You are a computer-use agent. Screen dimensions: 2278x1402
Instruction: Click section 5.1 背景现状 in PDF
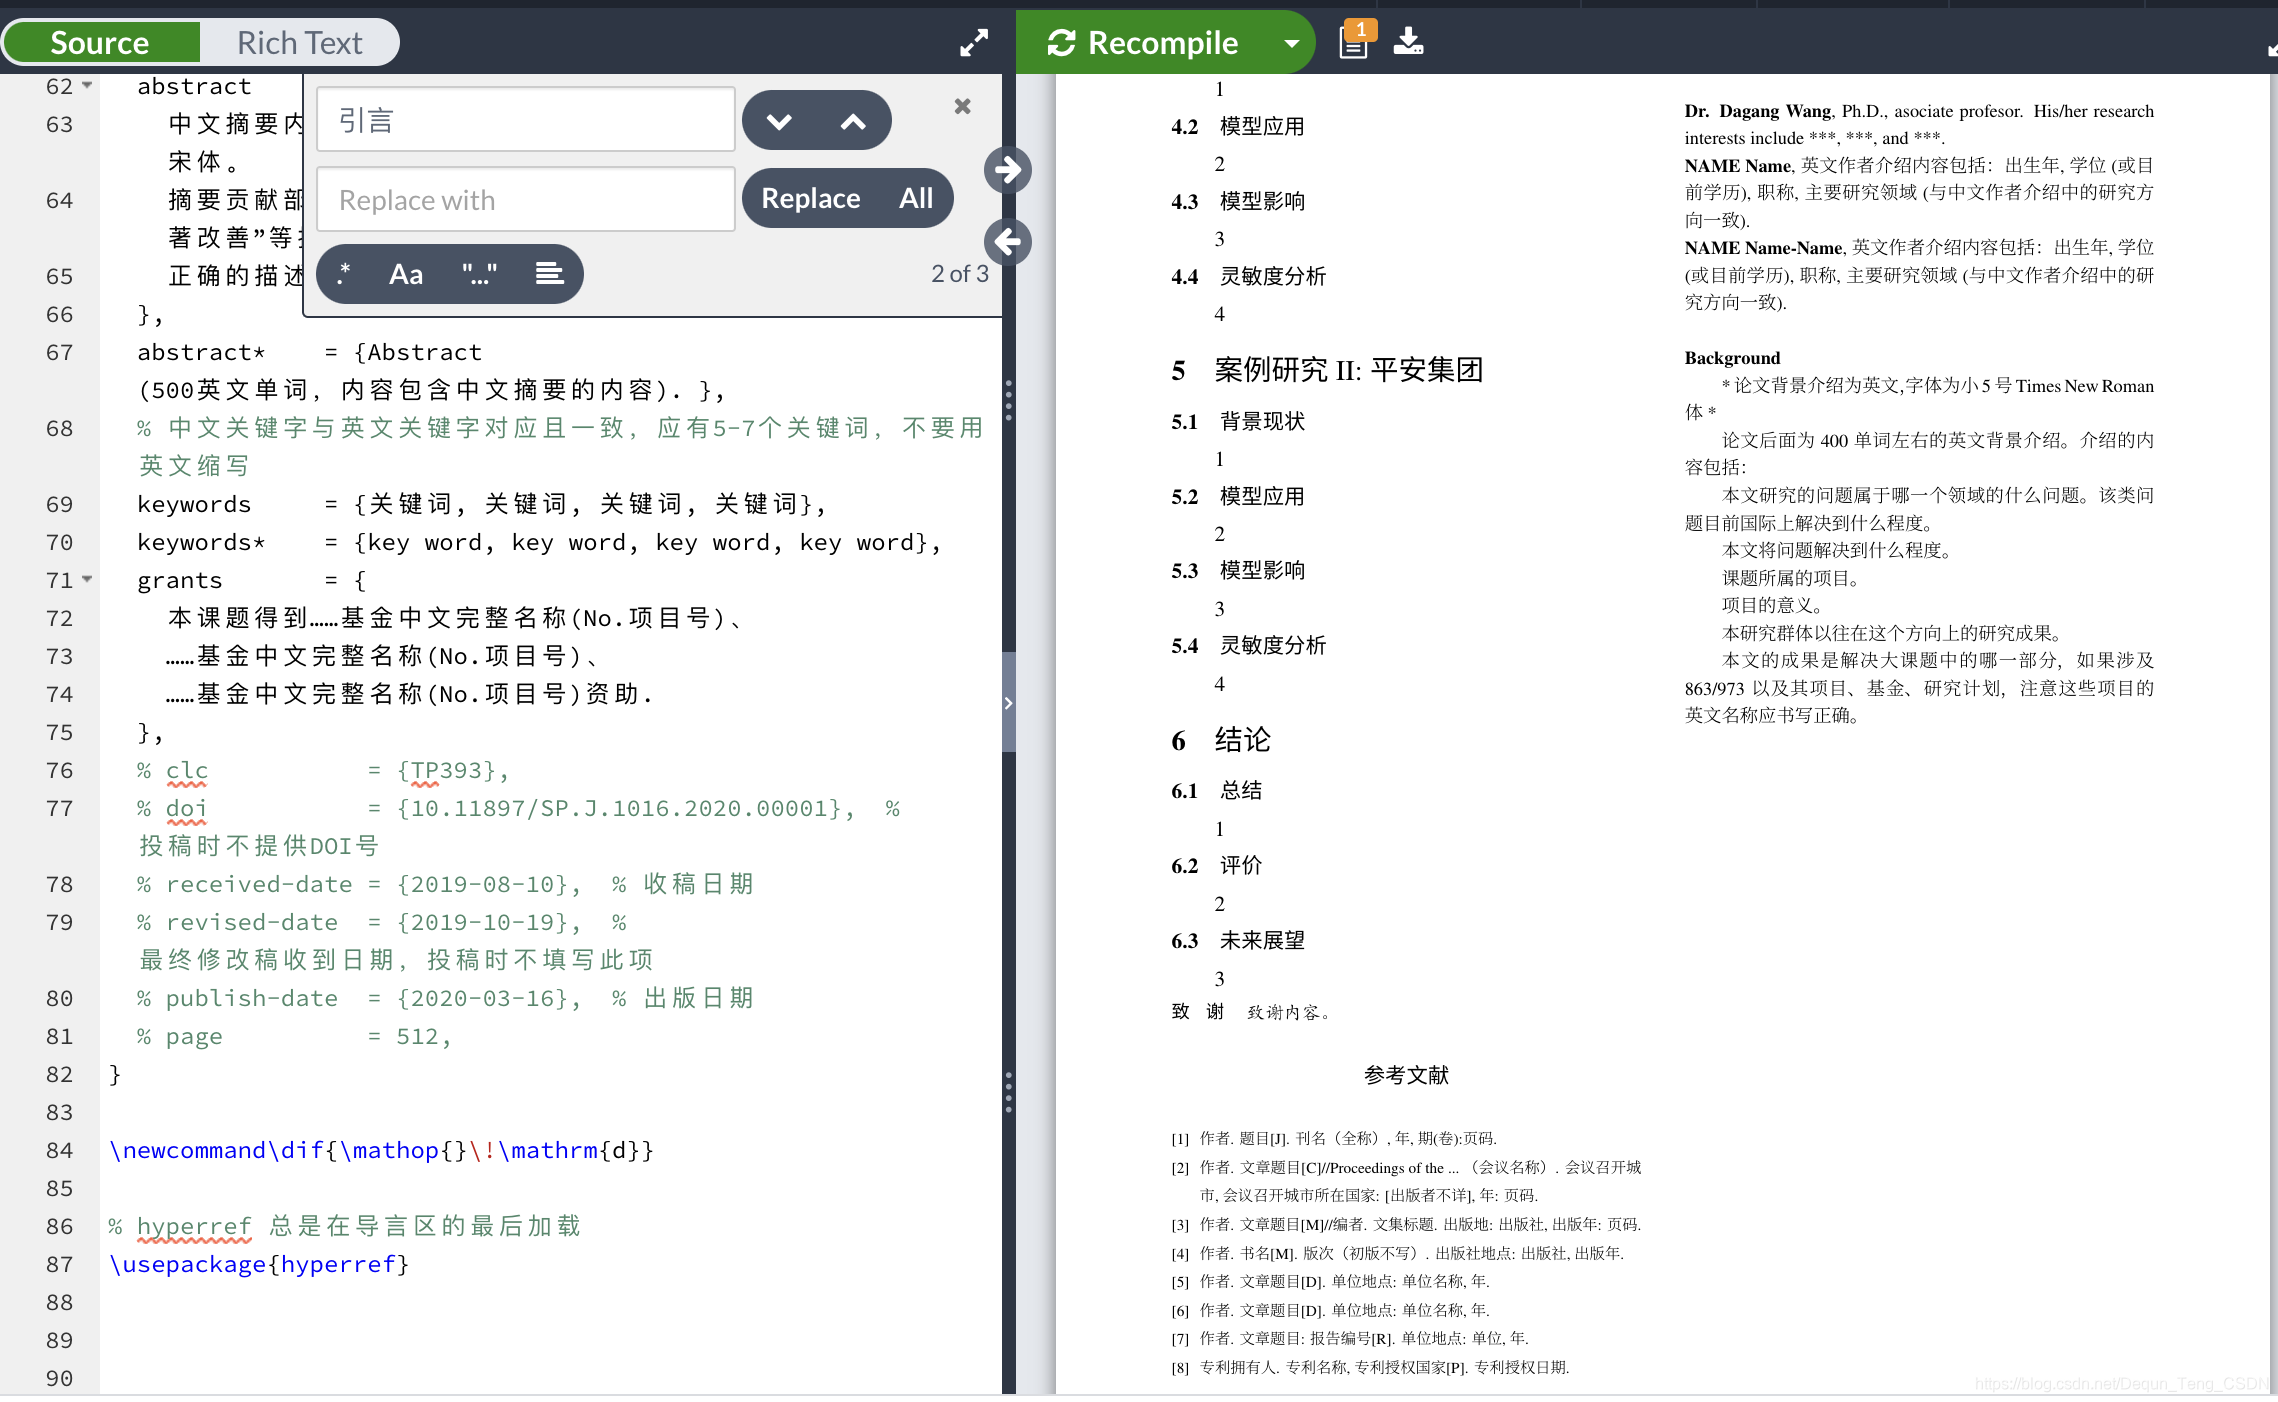pos(1238,421)
